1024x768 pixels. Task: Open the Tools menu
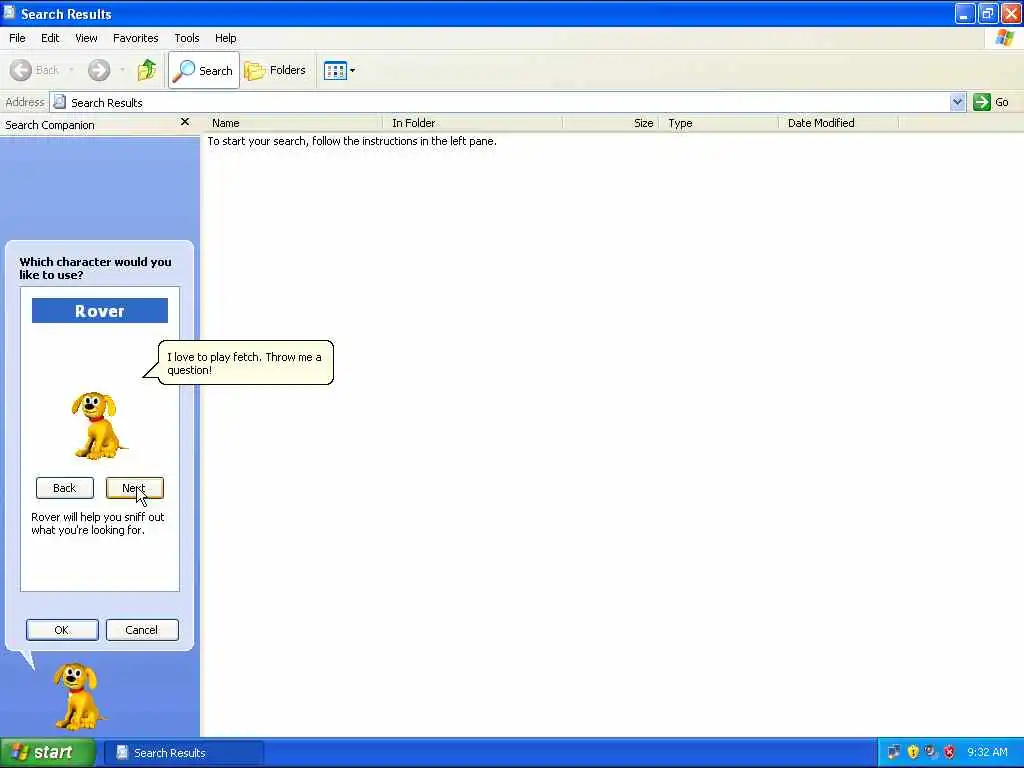[x=187, y=38]
